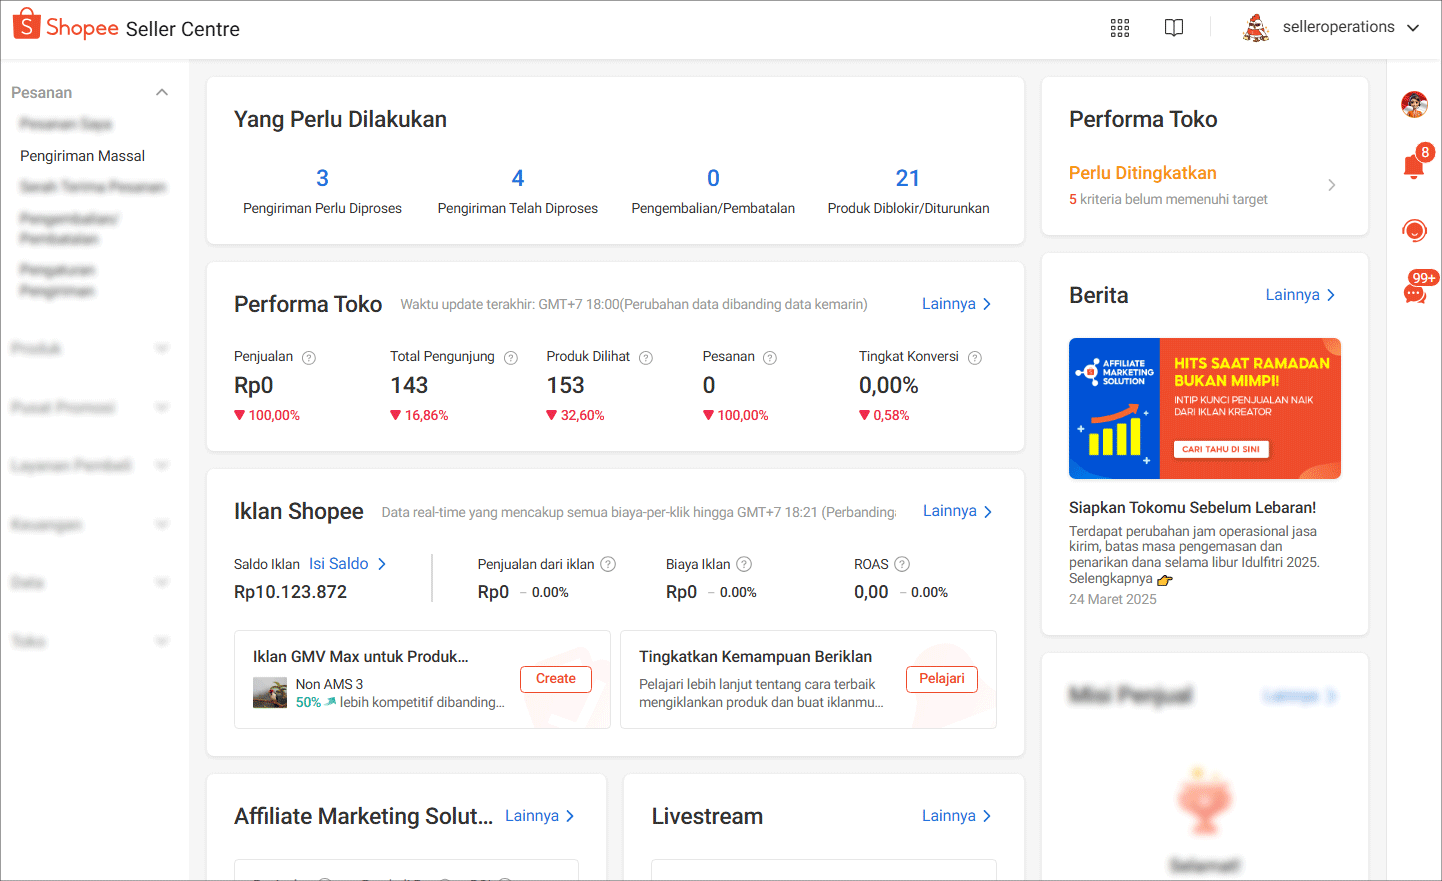
Task: Click the selleroperations avatar icon
Action: pyautogui.click(x=1256, y=28)
